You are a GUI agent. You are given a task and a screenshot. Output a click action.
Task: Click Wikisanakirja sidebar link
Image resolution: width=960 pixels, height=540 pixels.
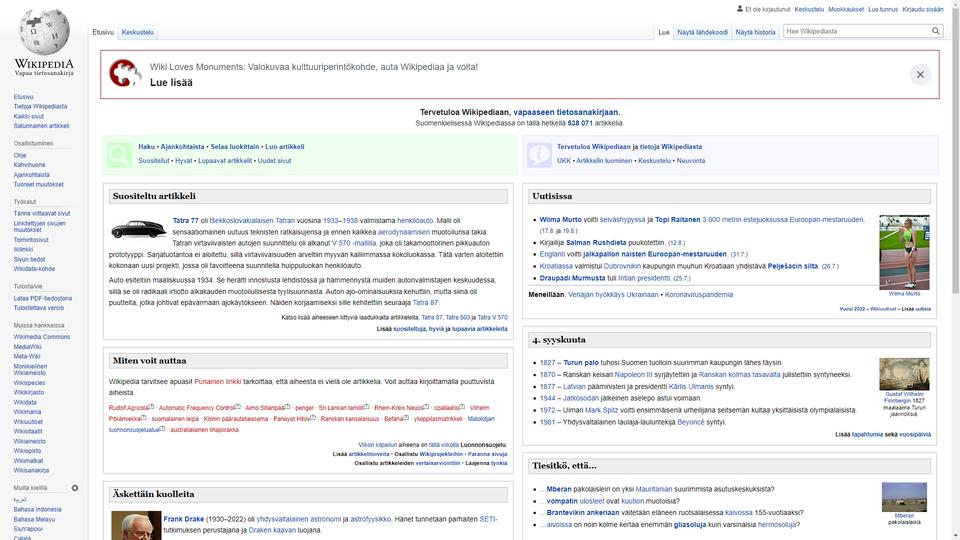pos(31,470)
